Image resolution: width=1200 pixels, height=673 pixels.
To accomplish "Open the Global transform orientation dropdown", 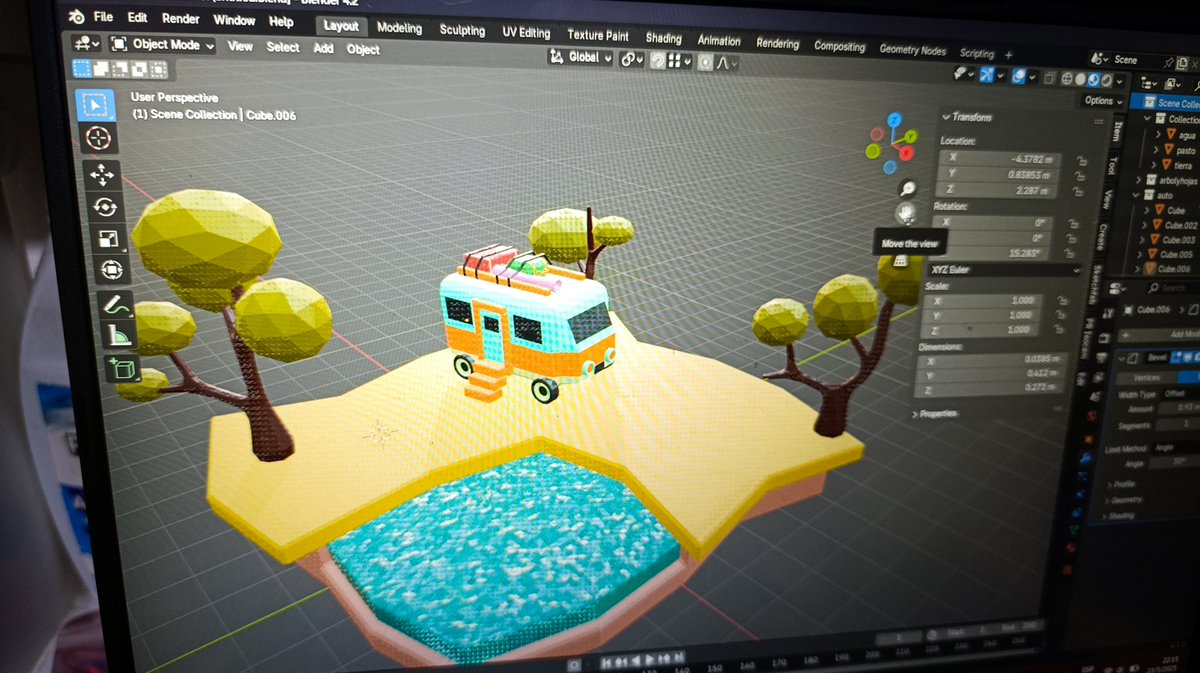I will pos(580,57).
